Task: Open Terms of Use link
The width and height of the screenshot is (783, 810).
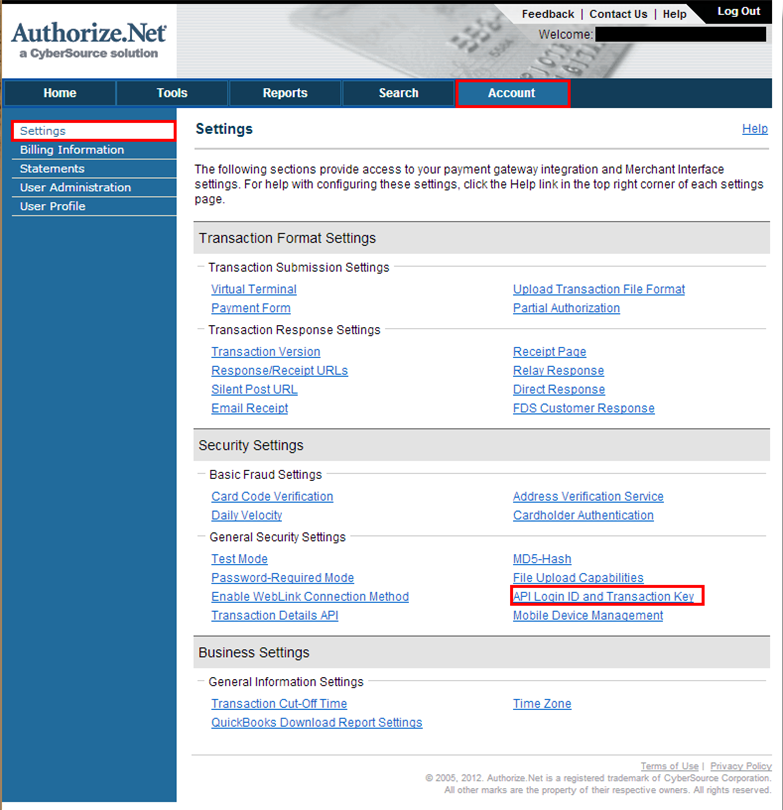Action: [669, 766]
